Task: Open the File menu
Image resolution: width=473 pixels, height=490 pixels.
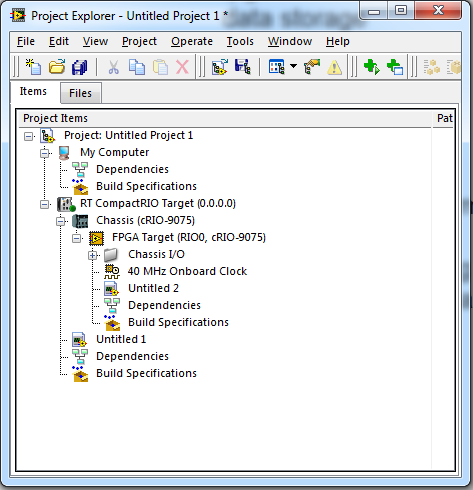Action: tap(26, 41)
